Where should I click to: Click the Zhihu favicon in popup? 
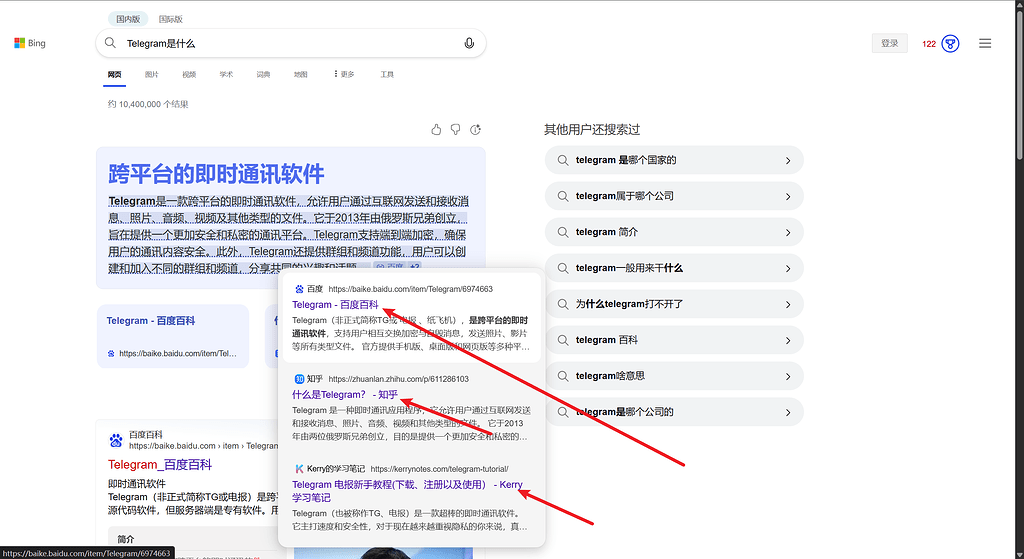tap(299, 379)
